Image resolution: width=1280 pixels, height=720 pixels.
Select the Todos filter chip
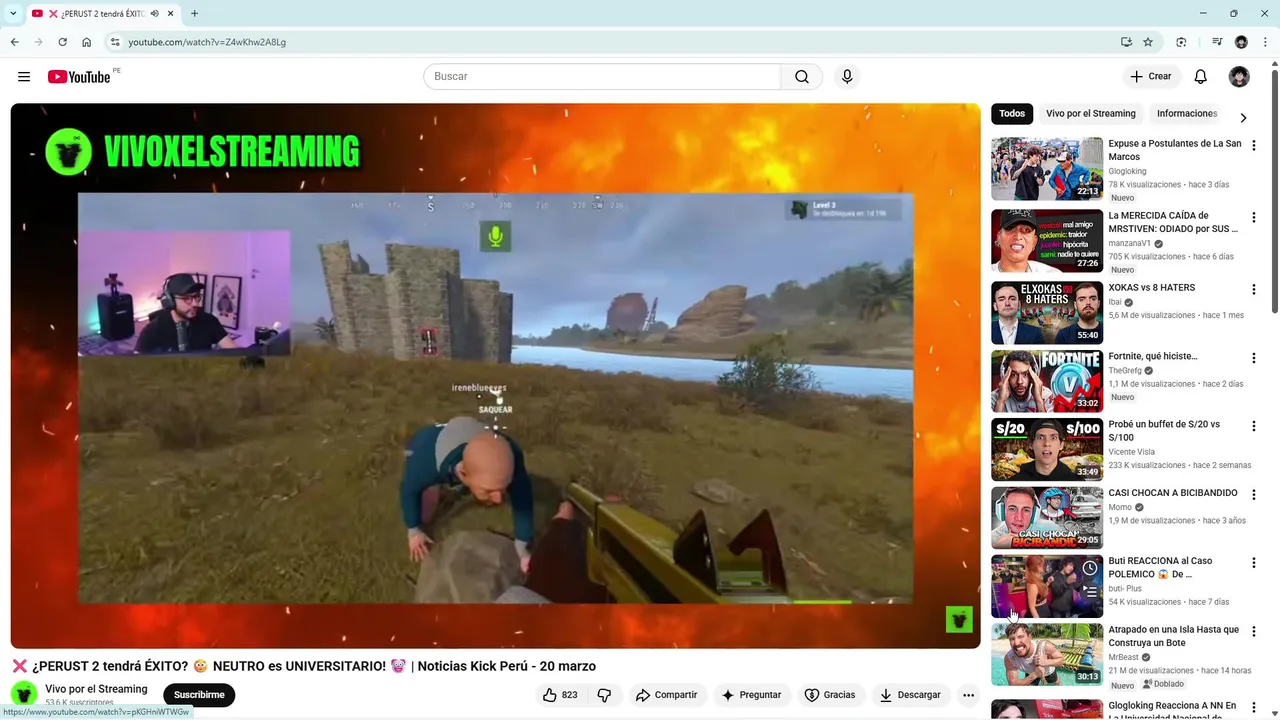[1012, 114]
